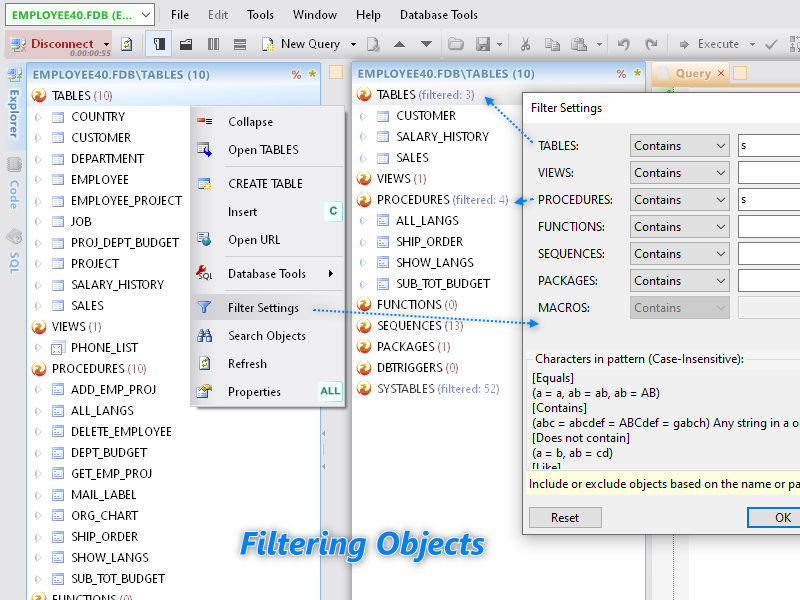Viewport: 800px width, 600px height.
Task: Toggle the explorer panel layout button in toolbar
Action: tap(159, 44)
